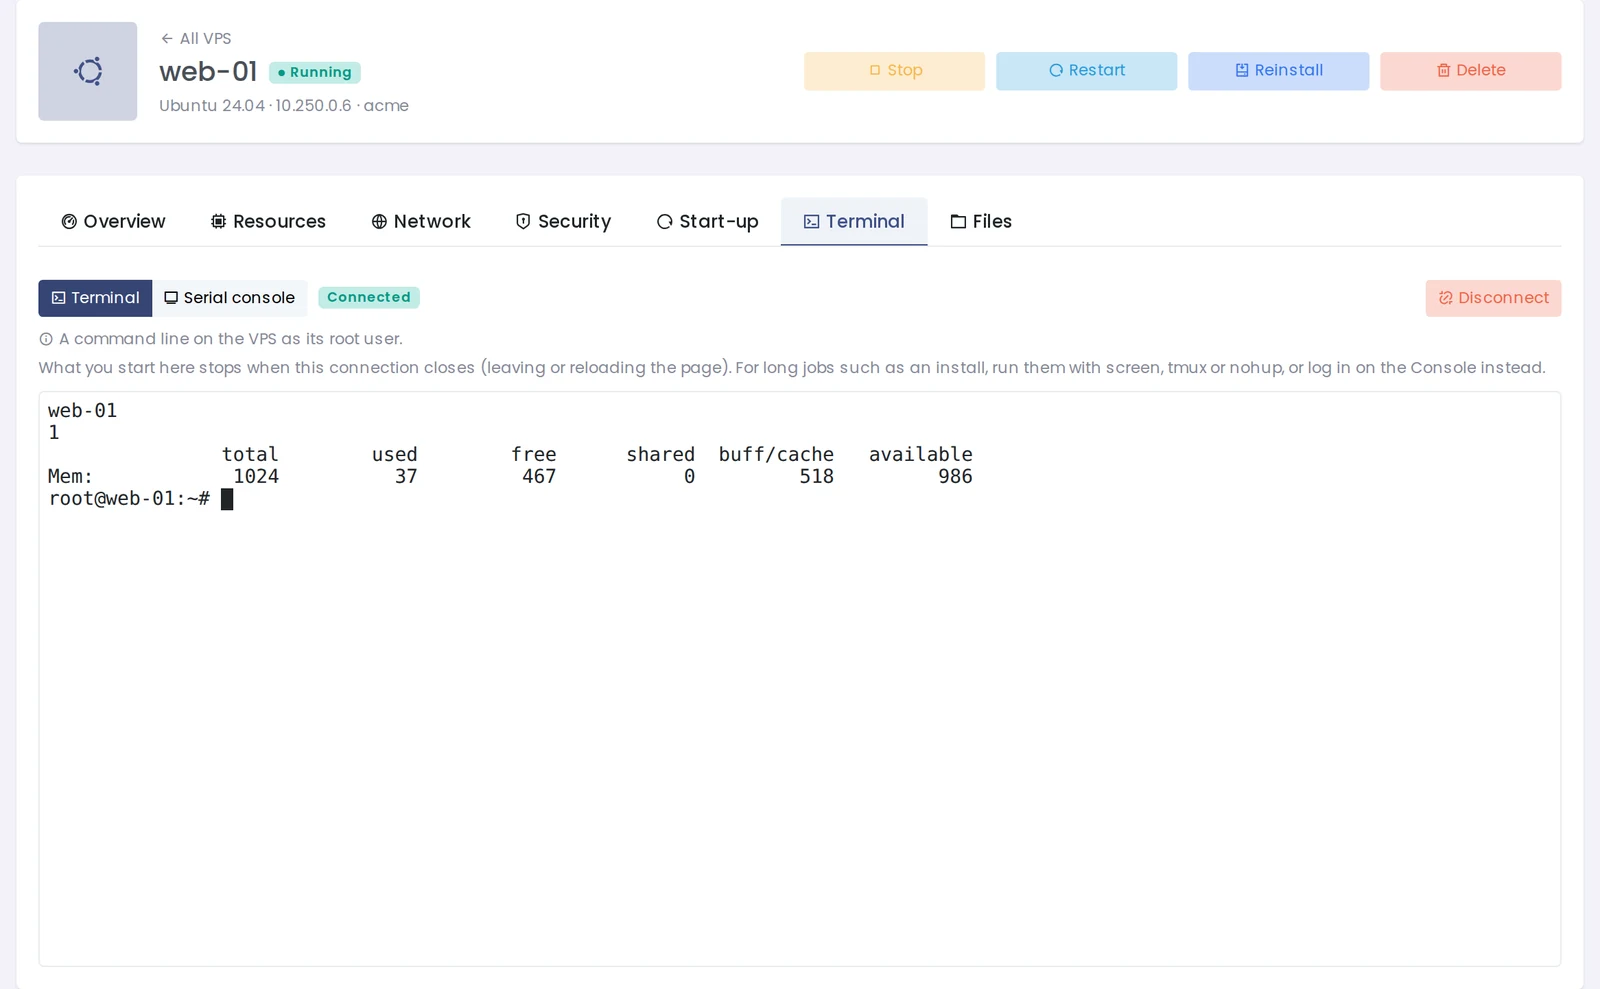Open the Files tab
Image resolution: width=1600 pixels, height=989 pixels.
click(981, 221)
